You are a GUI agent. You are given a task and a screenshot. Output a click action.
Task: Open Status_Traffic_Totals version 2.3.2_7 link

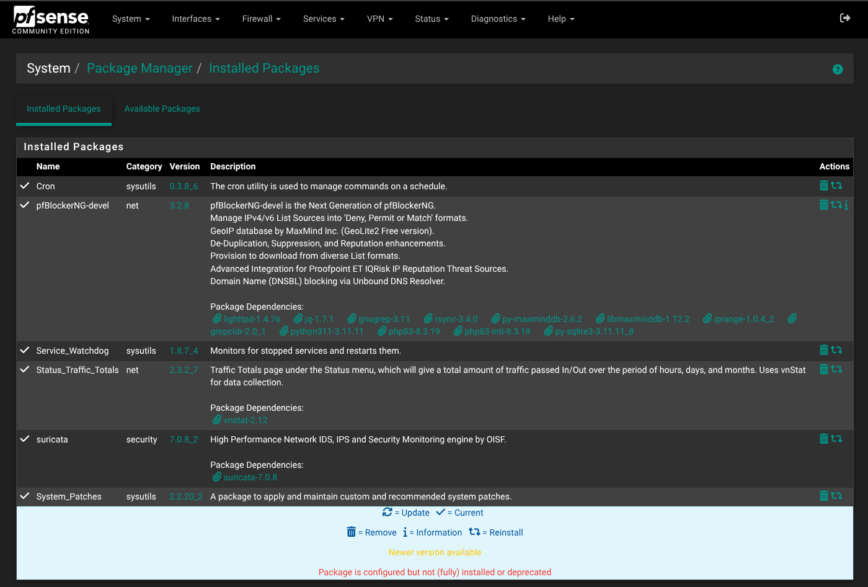click(x=184, y=370)
